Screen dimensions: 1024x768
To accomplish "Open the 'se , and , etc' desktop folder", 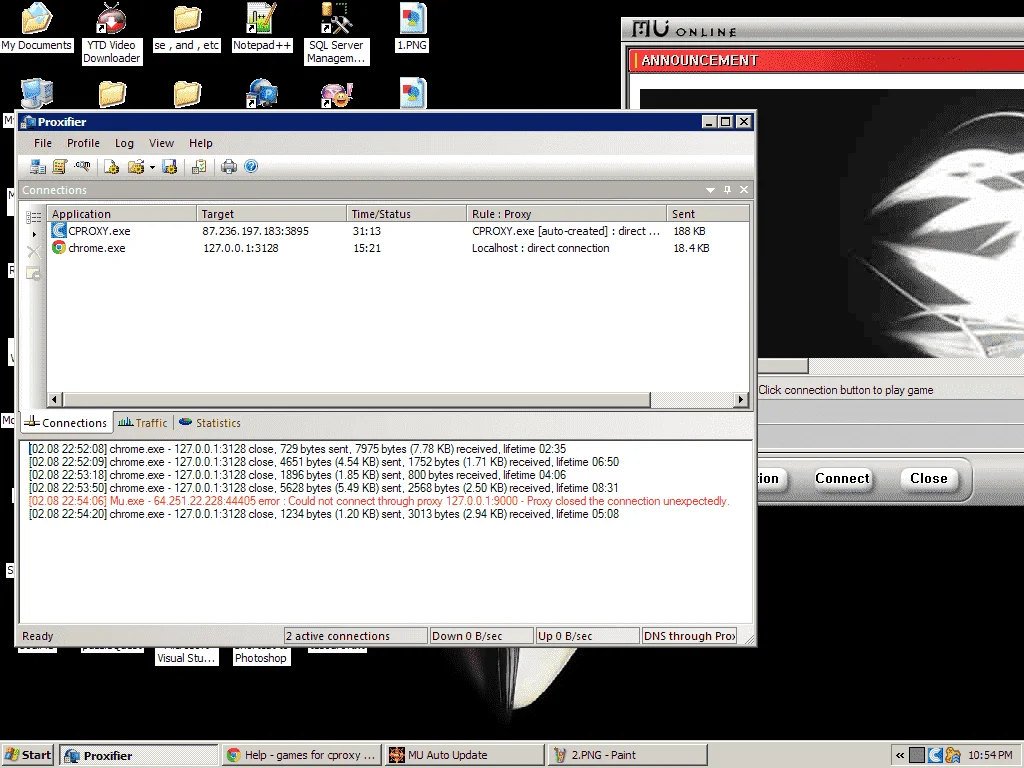I will 187,27.
